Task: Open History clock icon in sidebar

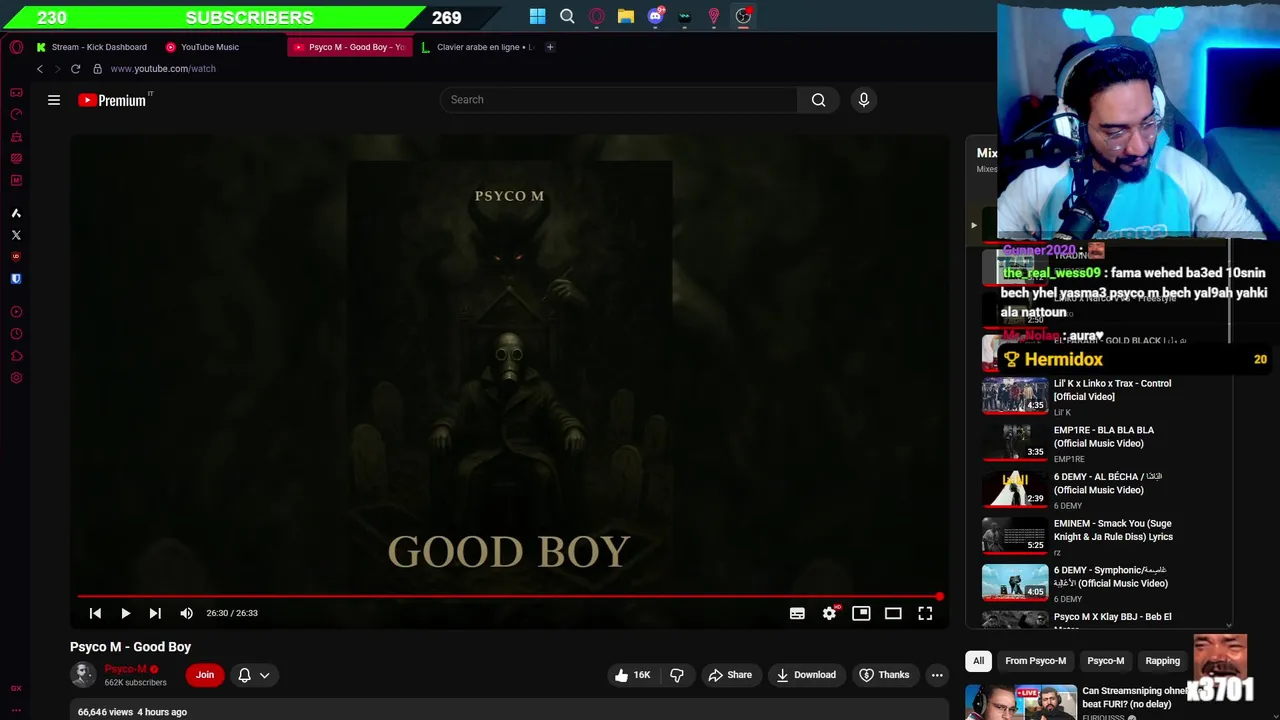Action: pyautogui.click(x=16, y=334)
